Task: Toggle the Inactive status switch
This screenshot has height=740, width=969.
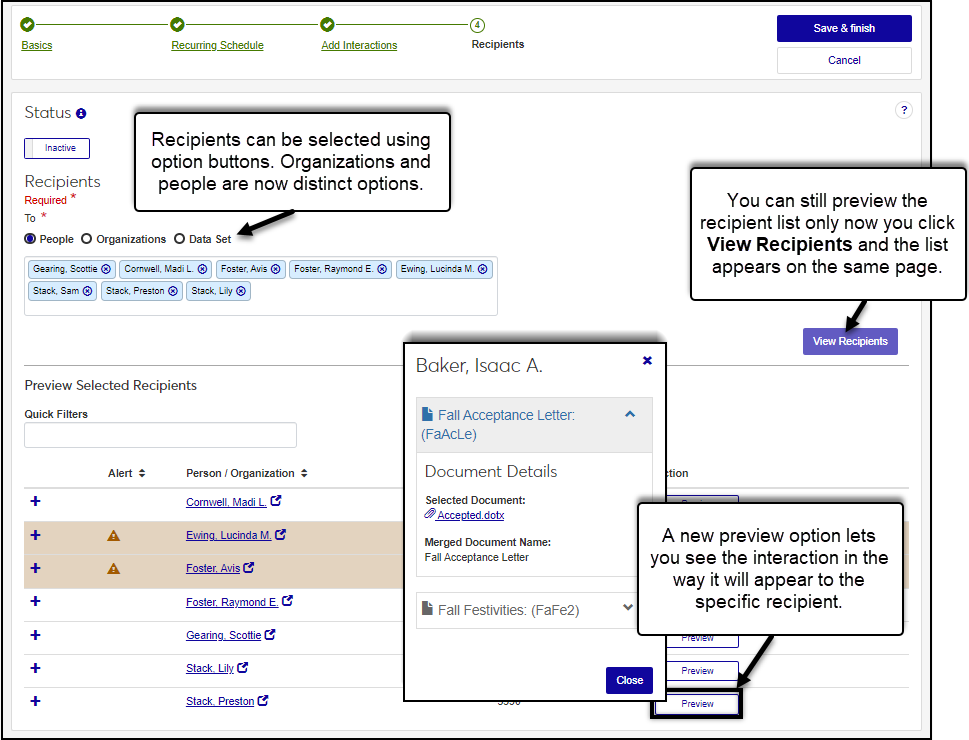Action: point(57,148)
